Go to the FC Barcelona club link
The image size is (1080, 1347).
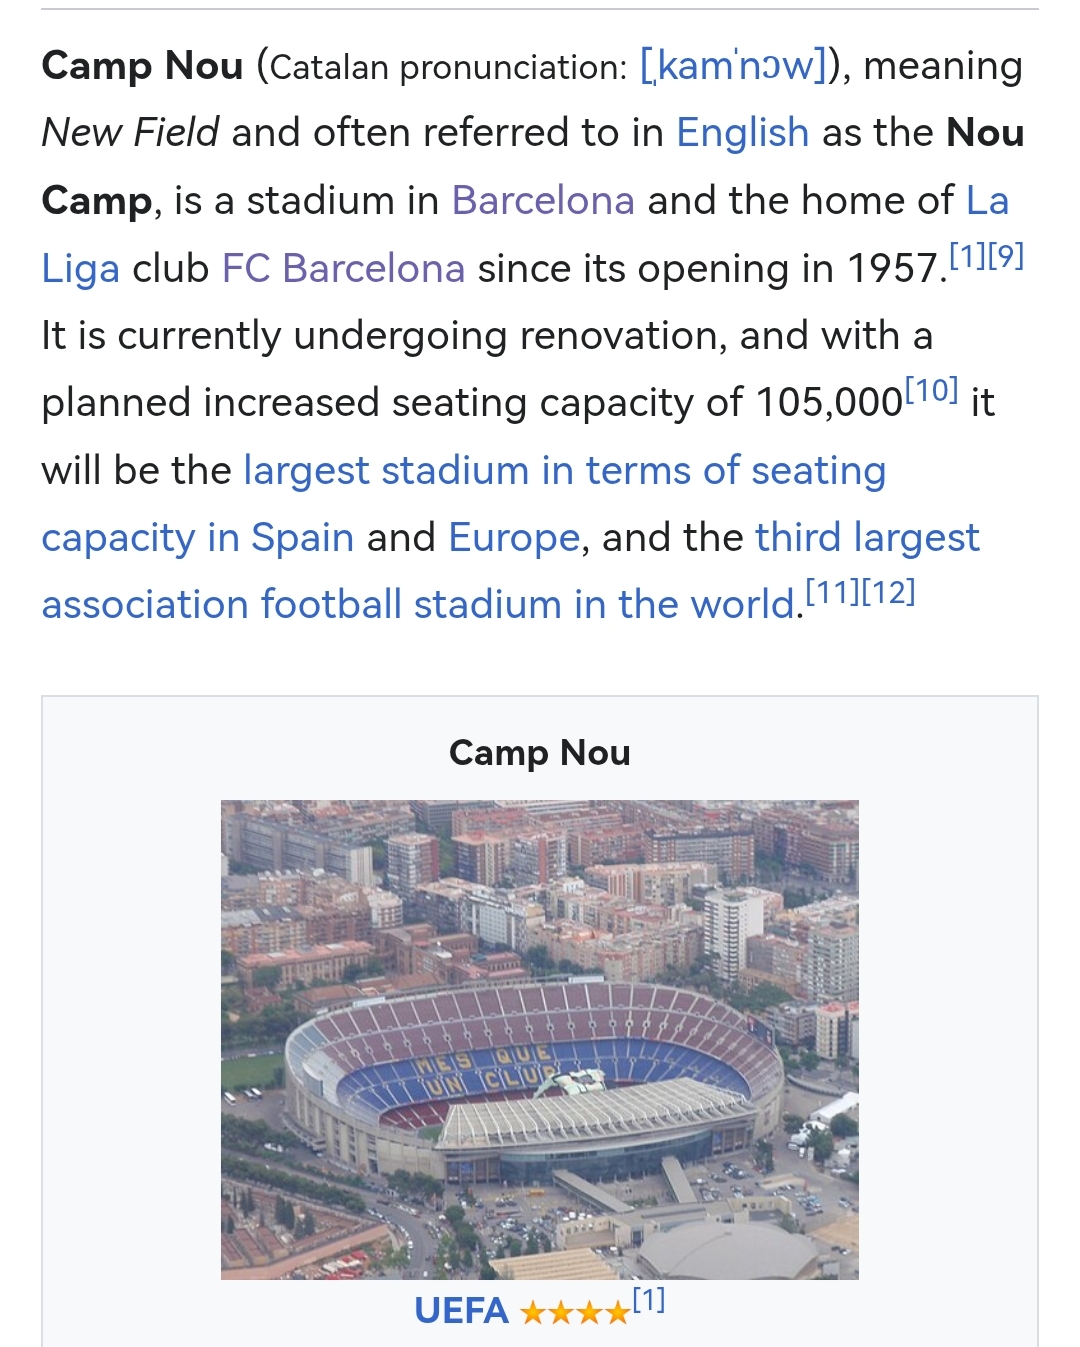point(343,269)
